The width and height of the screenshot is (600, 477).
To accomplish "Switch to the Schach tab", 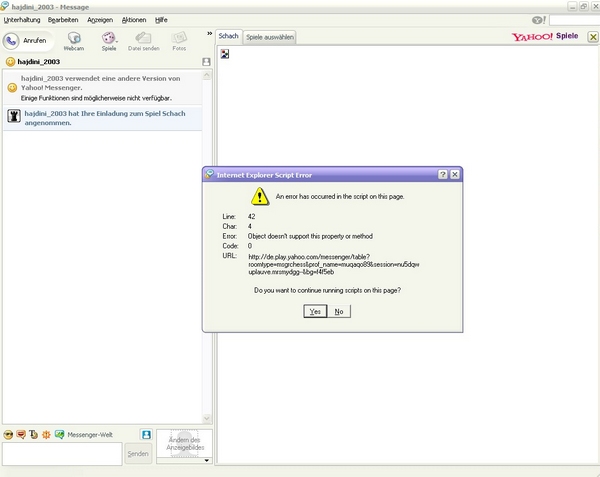I will tap(228, 36).
